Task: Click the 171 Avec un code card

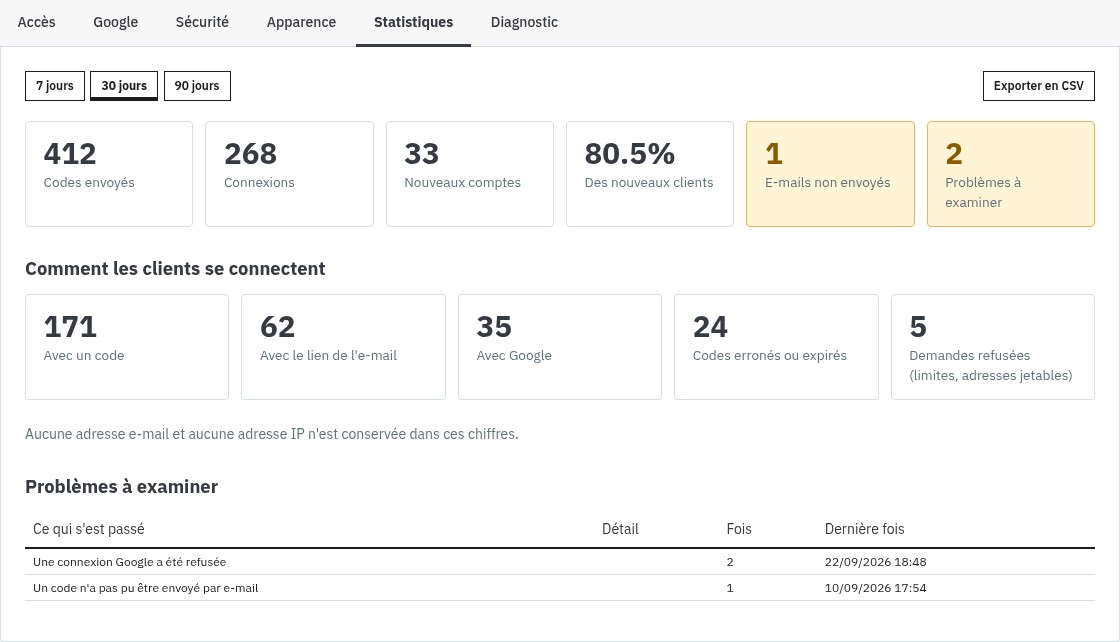Action: (x=127, y=347)
